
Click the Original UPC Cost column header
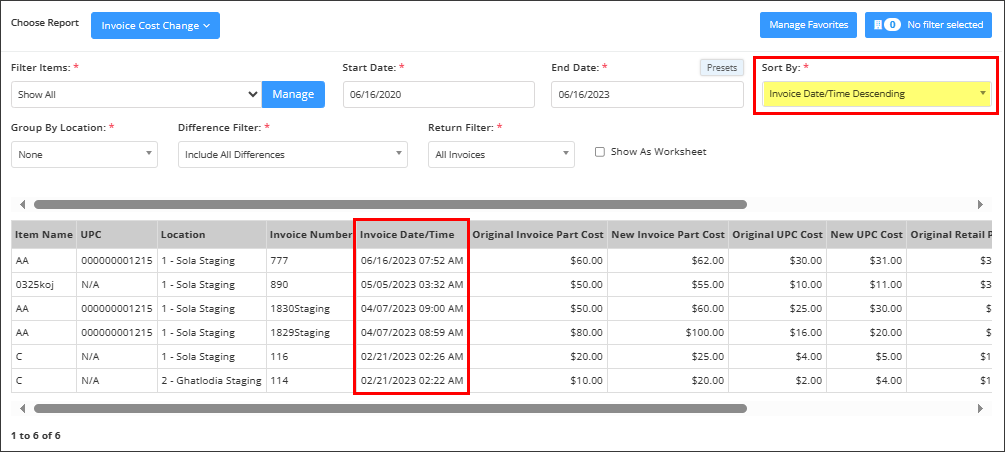pyautogui.click(x=777, y=235)
